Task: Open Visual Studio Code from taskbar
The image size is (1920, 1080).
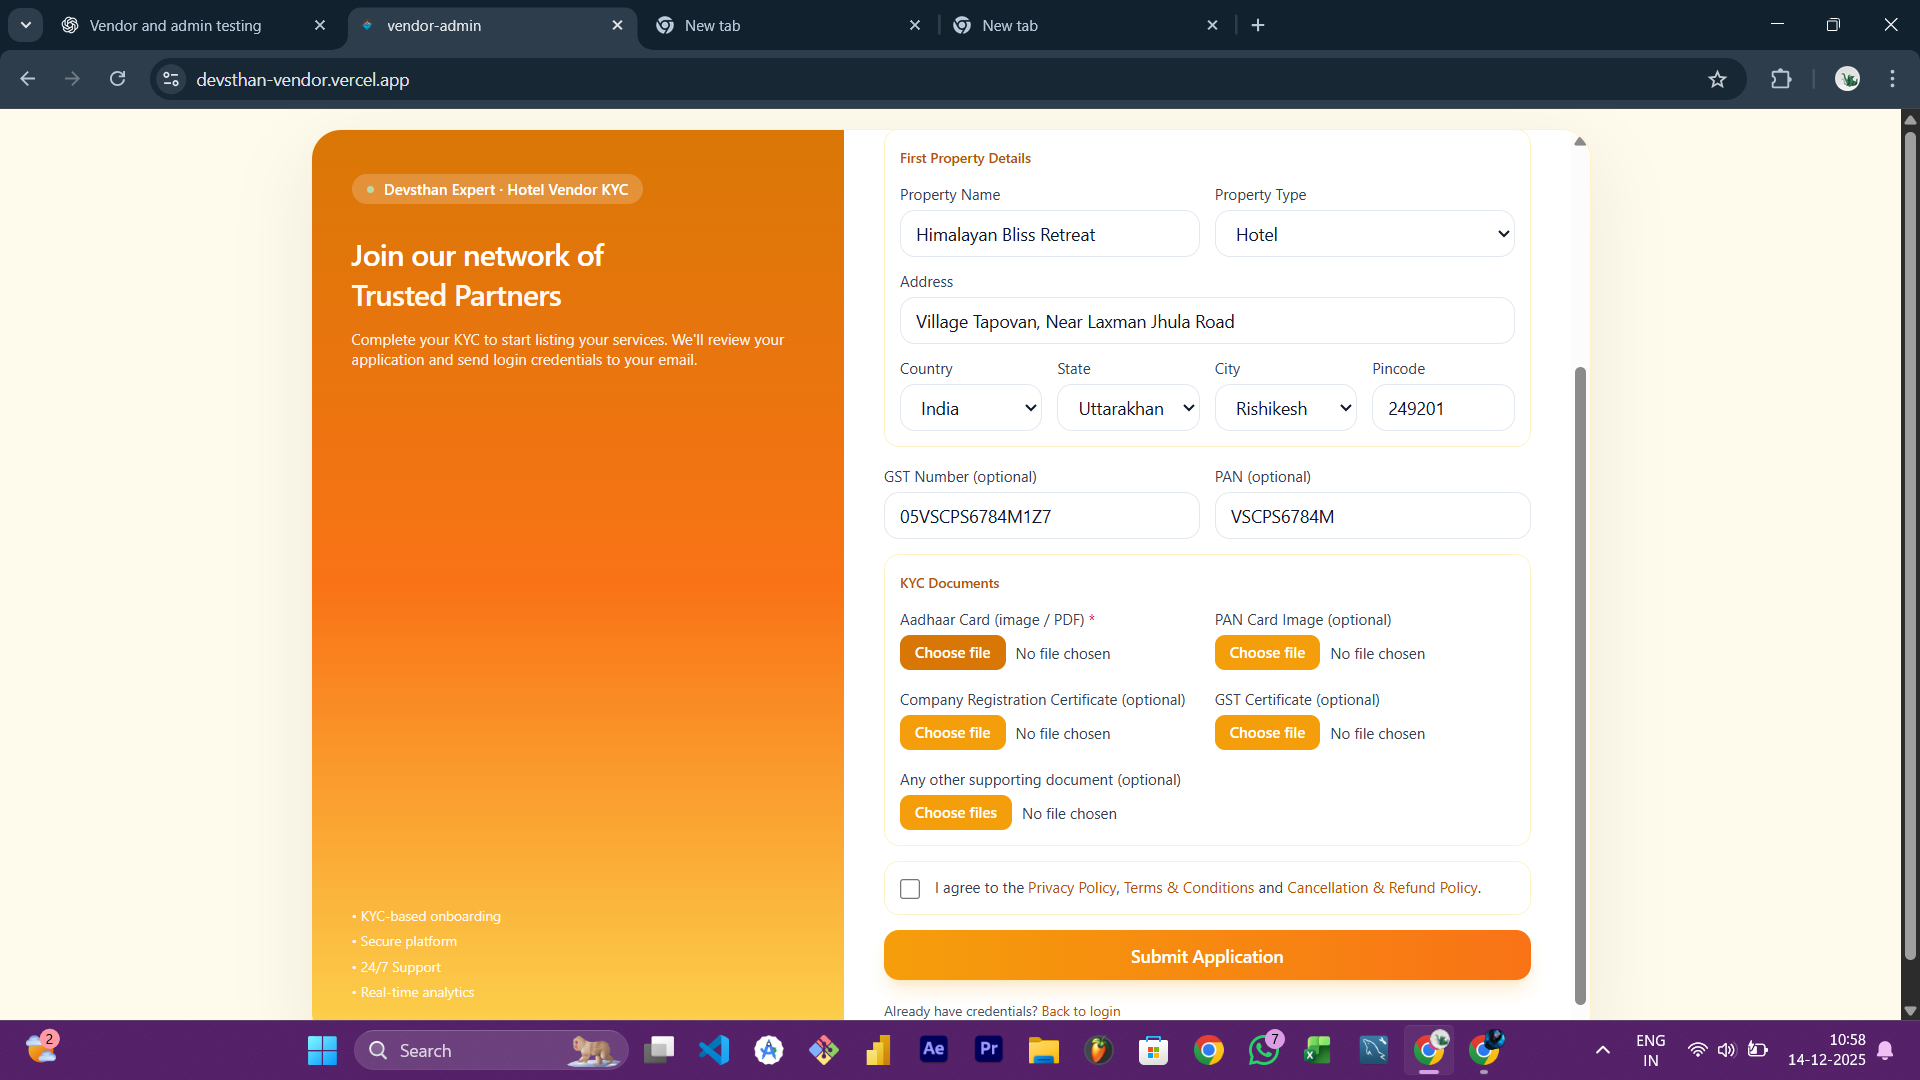Action: 714,1050
